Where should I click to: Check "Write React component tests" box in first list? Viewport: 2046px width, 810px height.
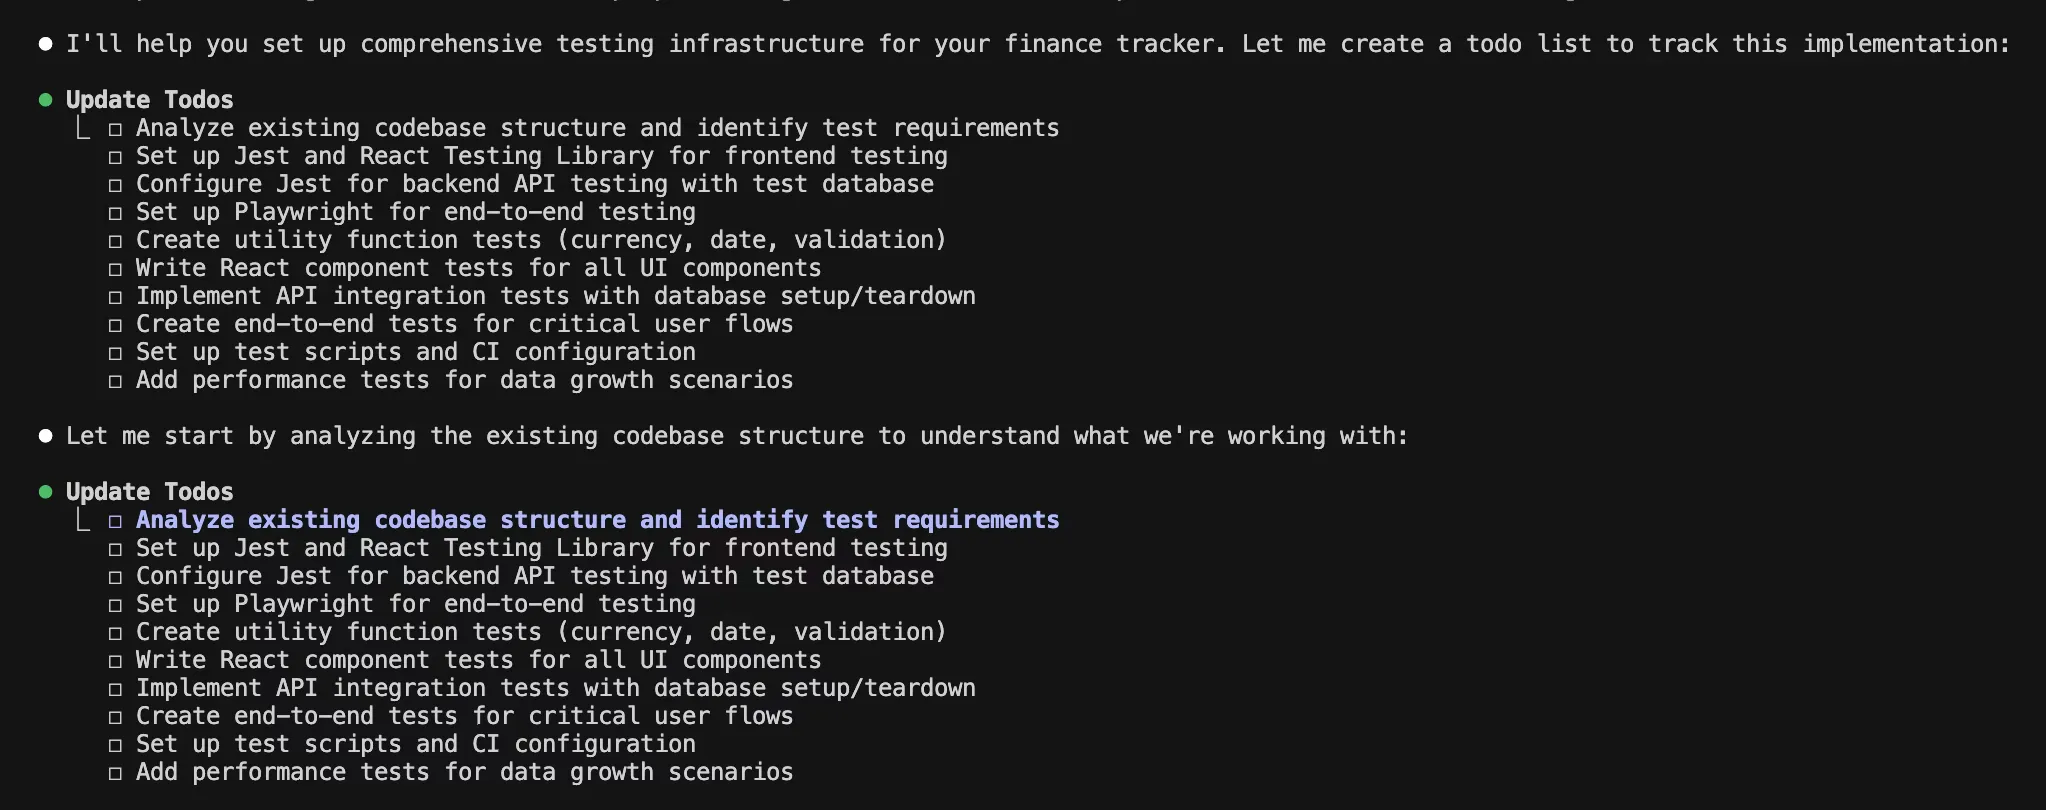pyautogui.click(x=116, y=269)
